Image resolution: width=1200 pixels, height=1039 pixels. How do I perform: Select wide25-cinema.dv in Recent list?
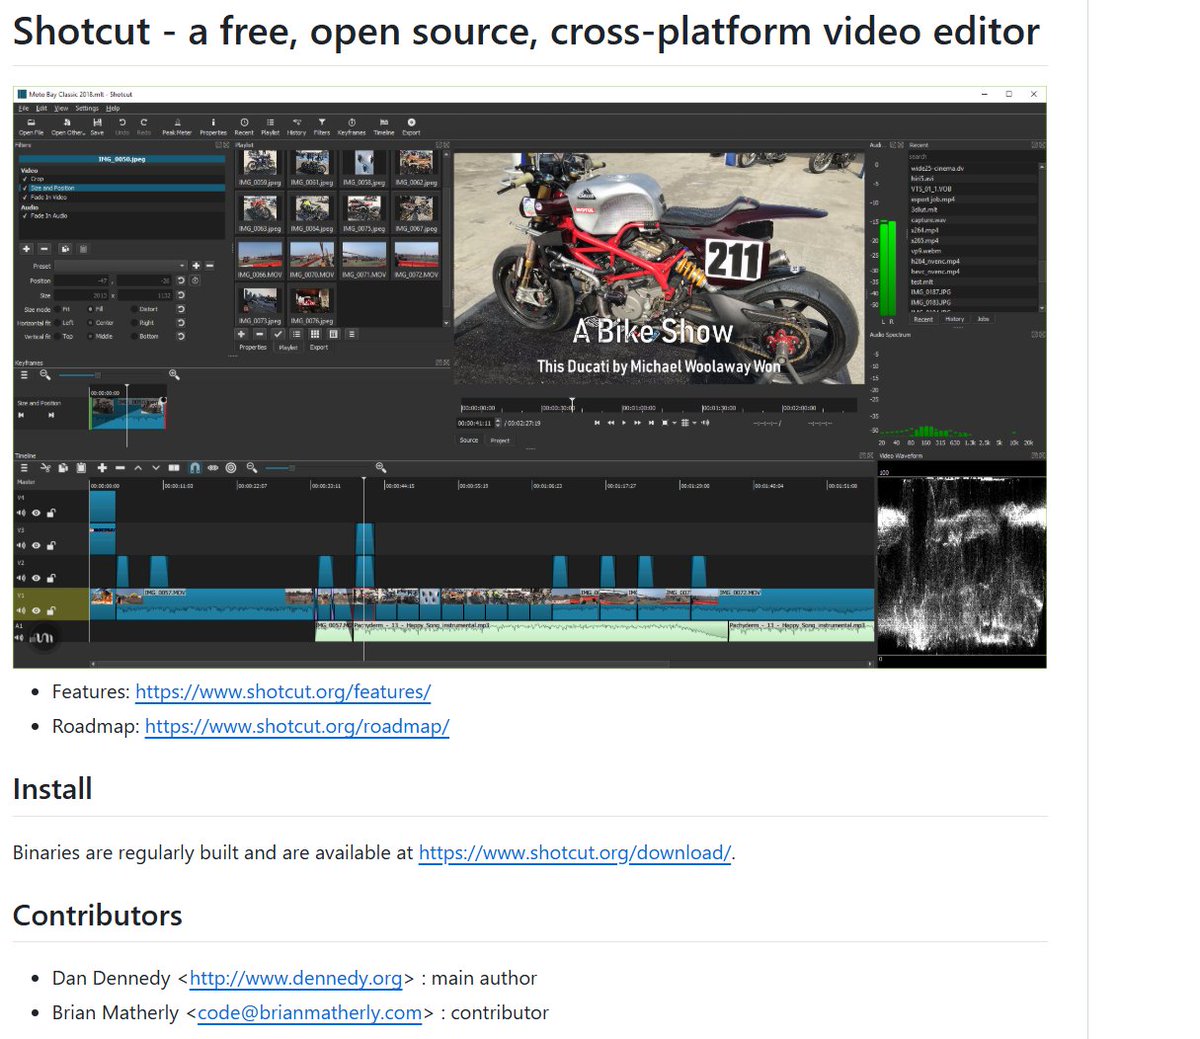(x=937, y=168)
